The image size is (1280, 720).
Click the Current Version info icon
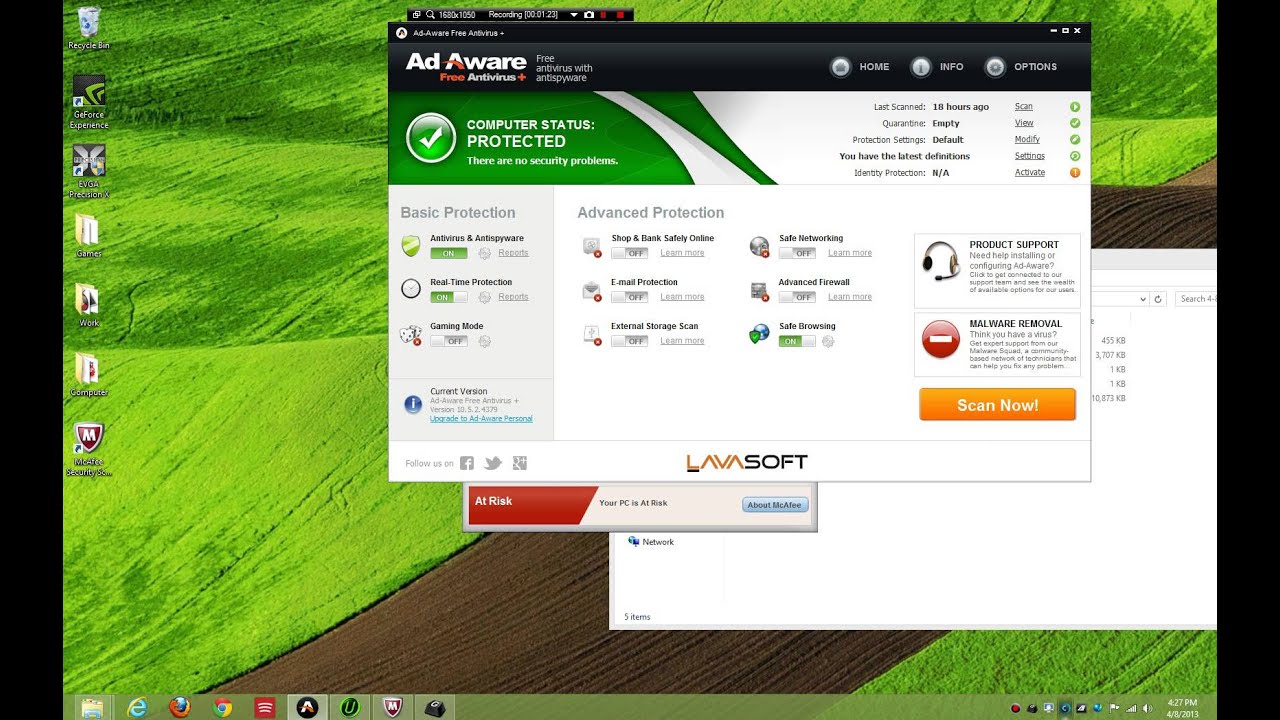point(413,404)
